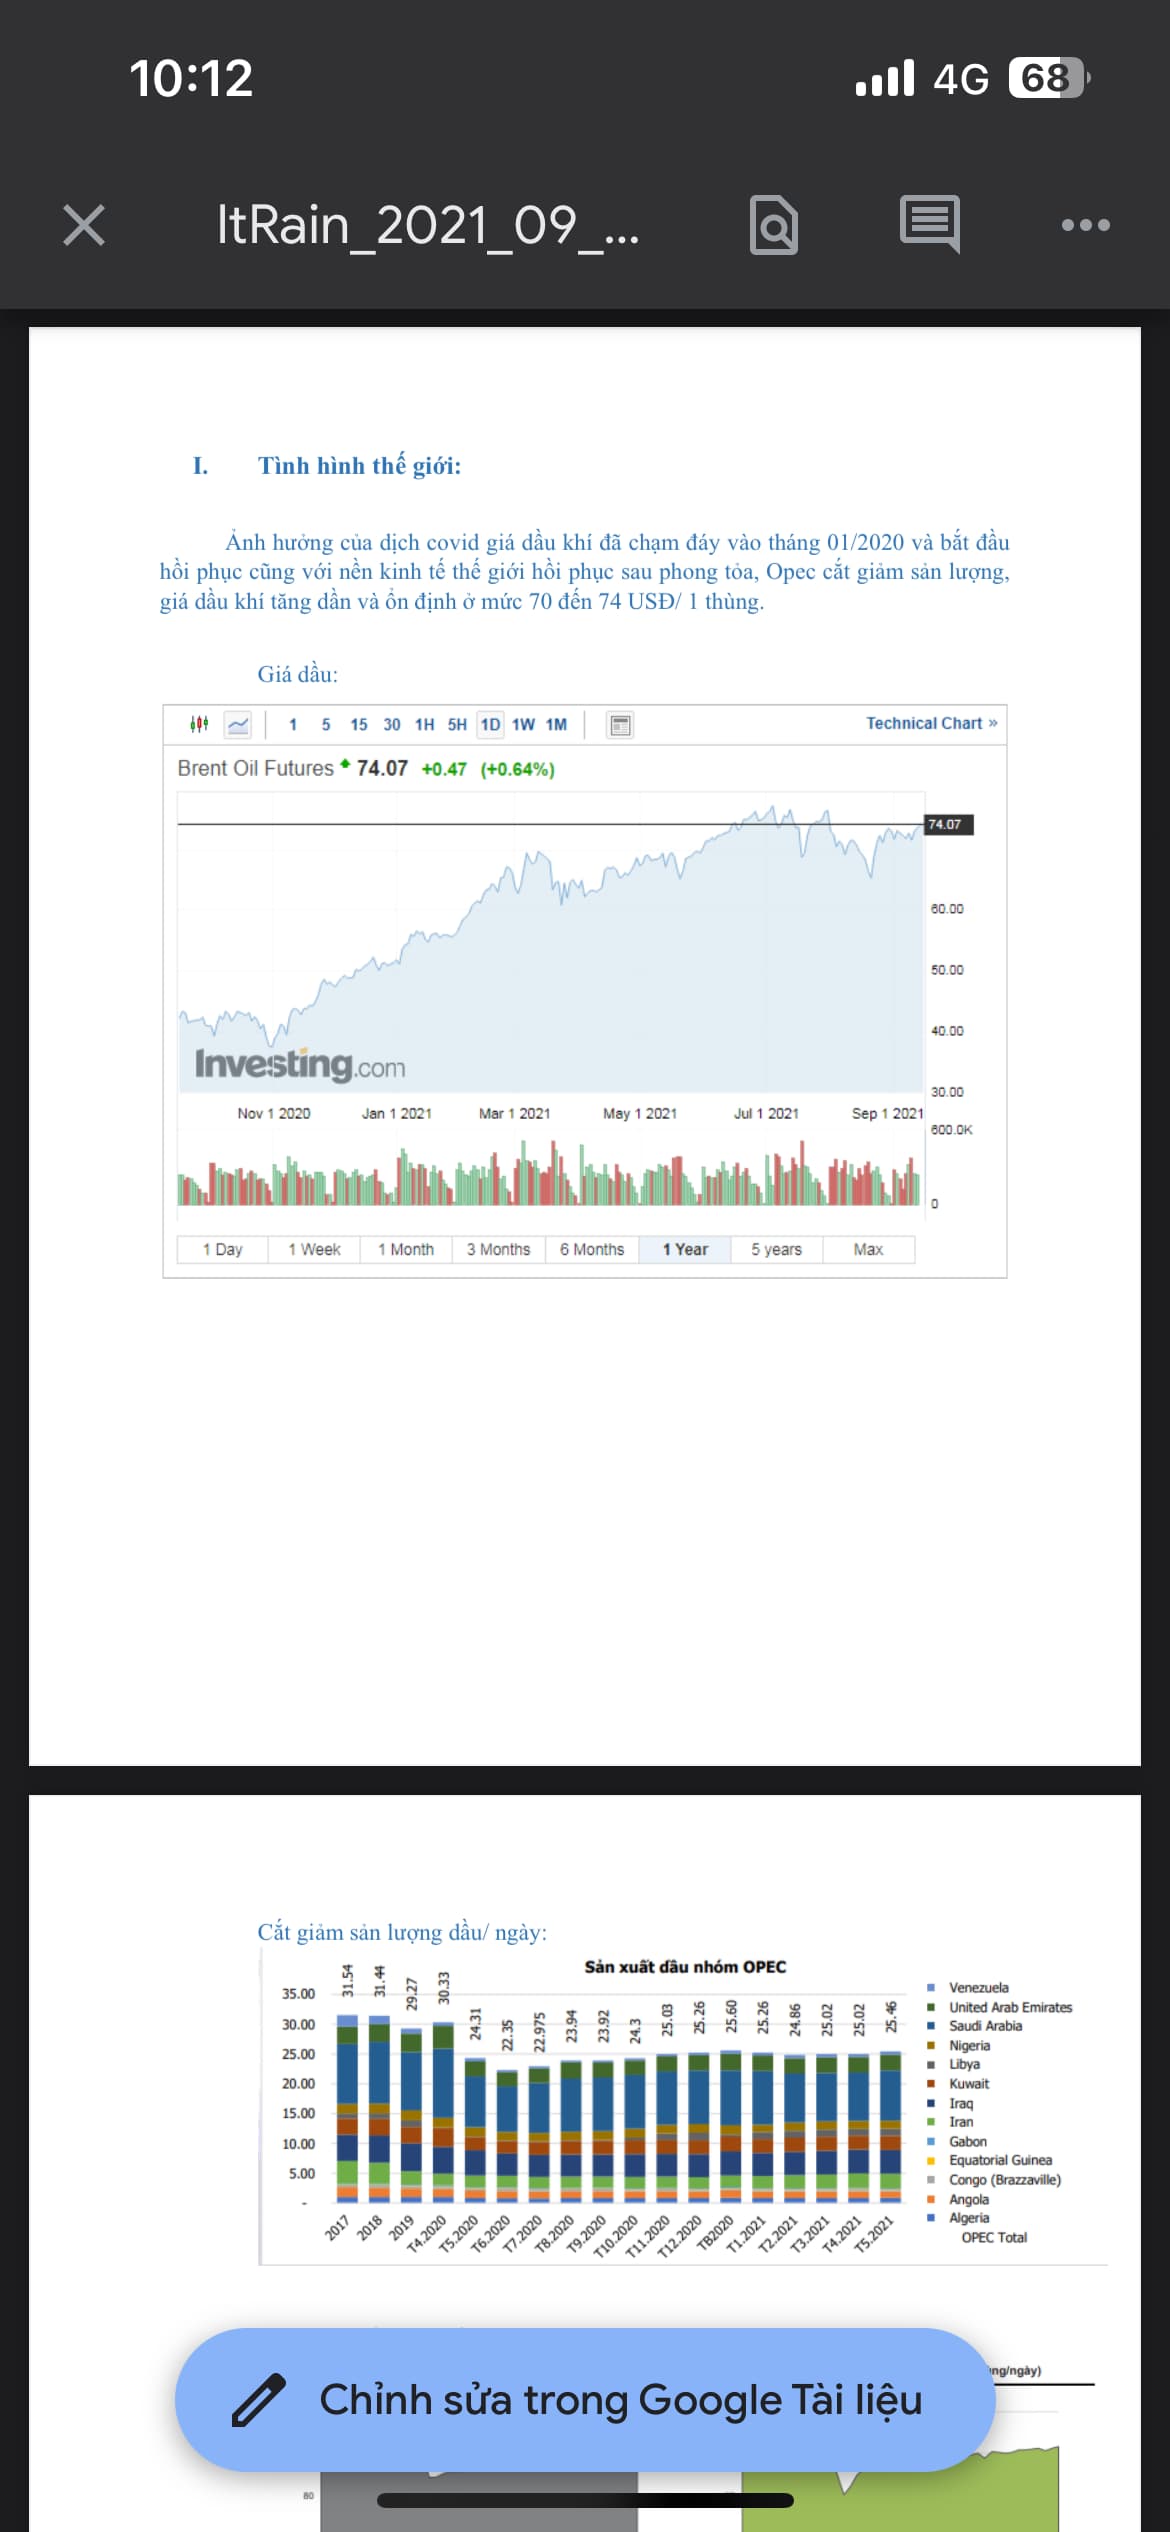Close the document preview with X
Screen dimensions: 1170x2532
coord(84,225)
